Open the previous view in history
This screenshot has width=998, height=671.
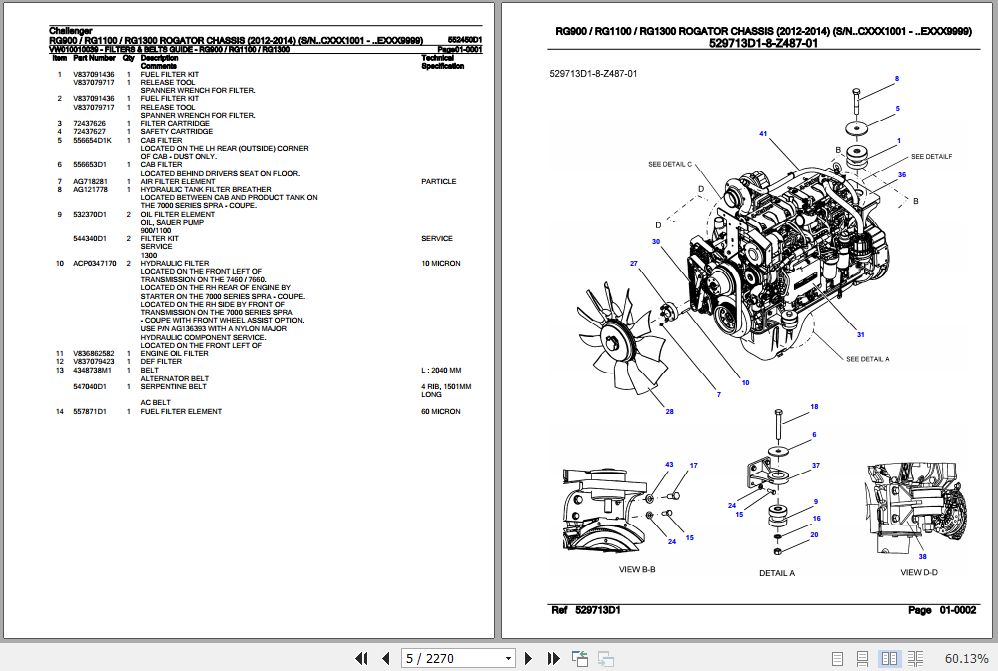pos(579,658)
